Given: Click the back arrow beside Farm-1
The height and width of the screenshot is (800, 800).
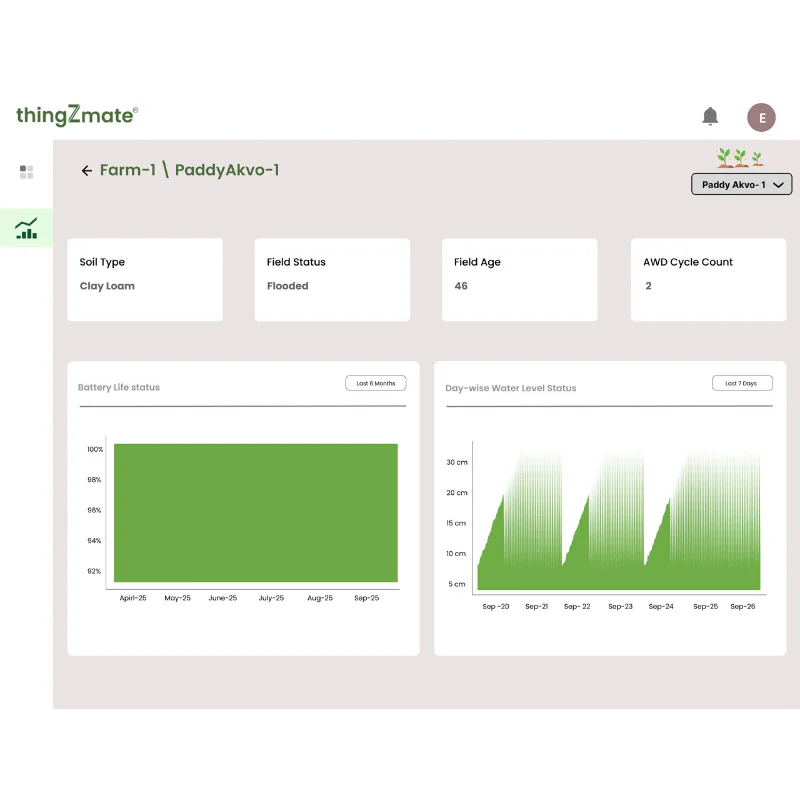Looking at the screenshot, I should (87, 171).
